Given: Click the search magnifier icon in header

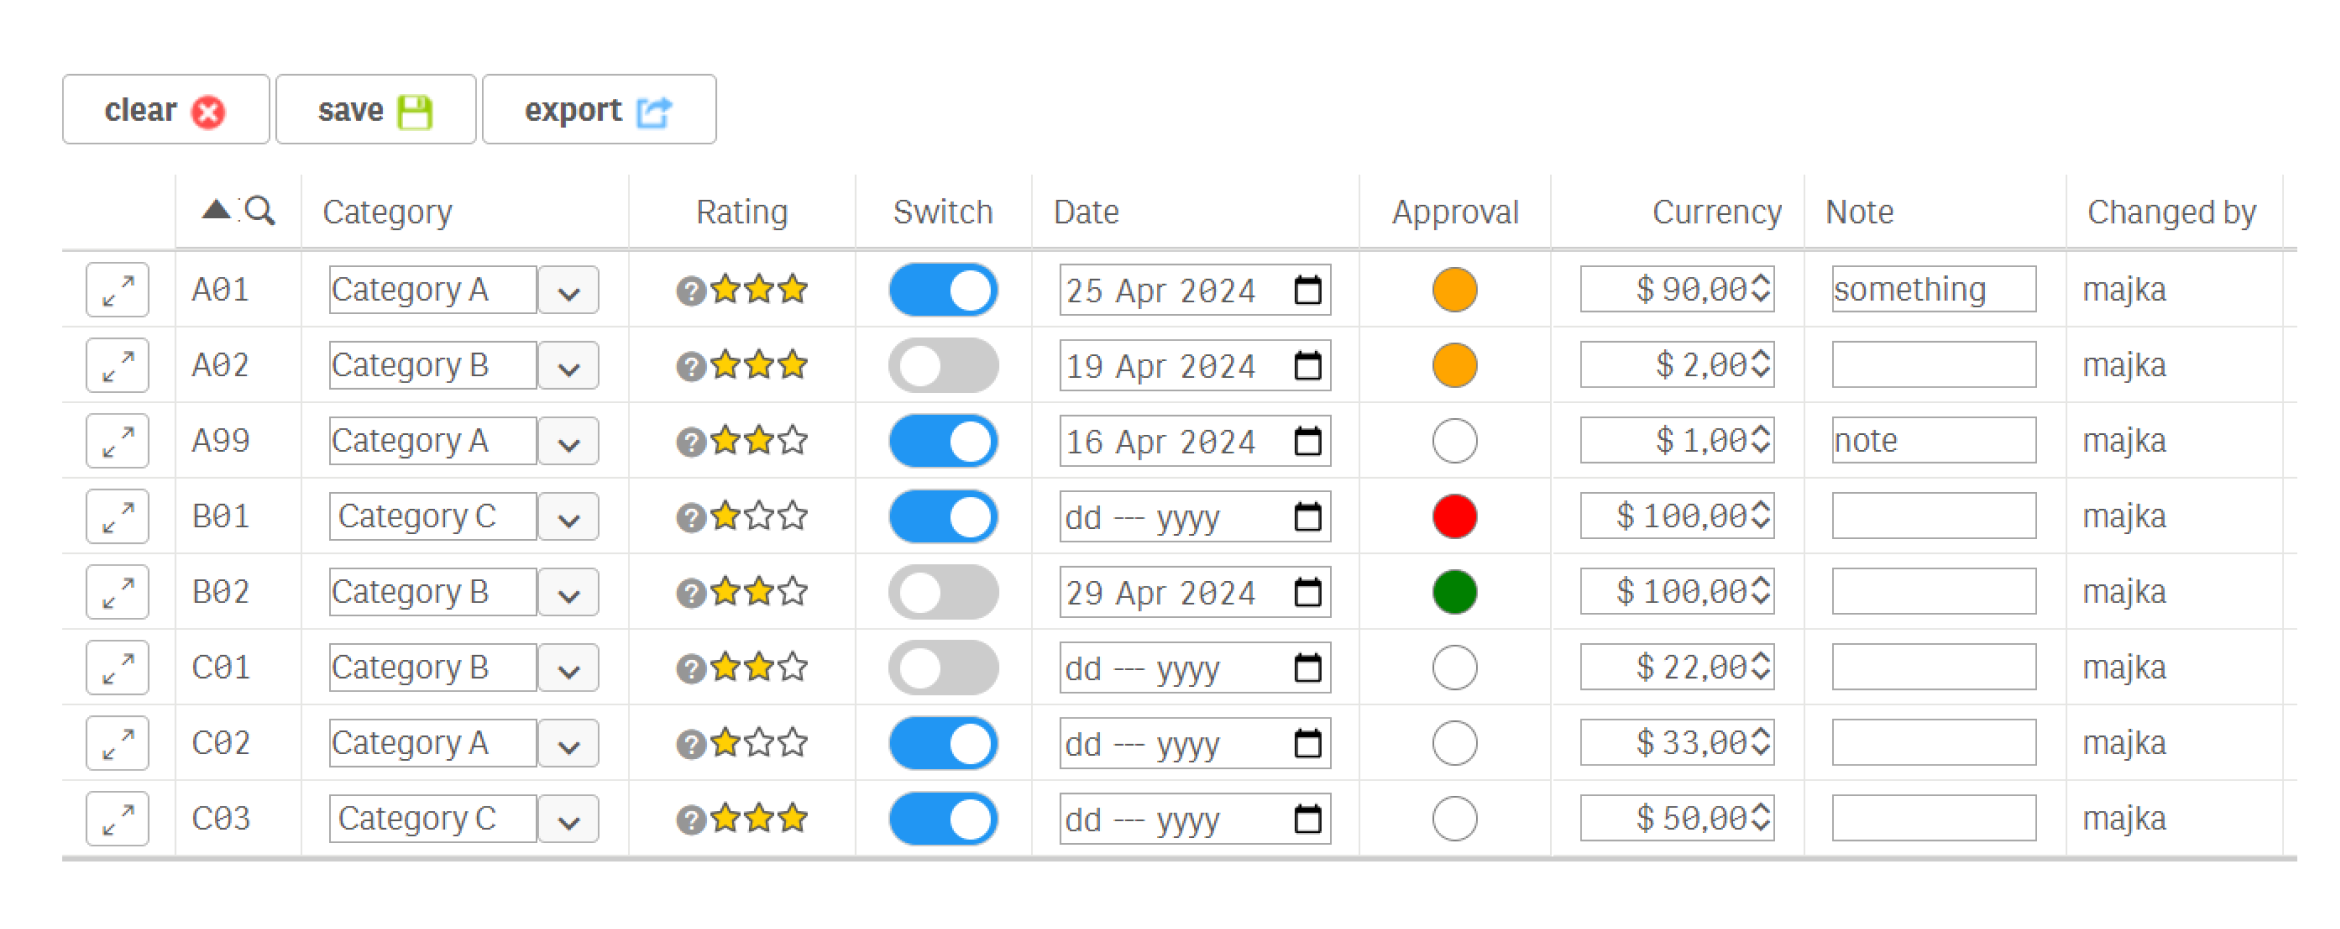Looking at the screenshot, I should coord(260,211).
